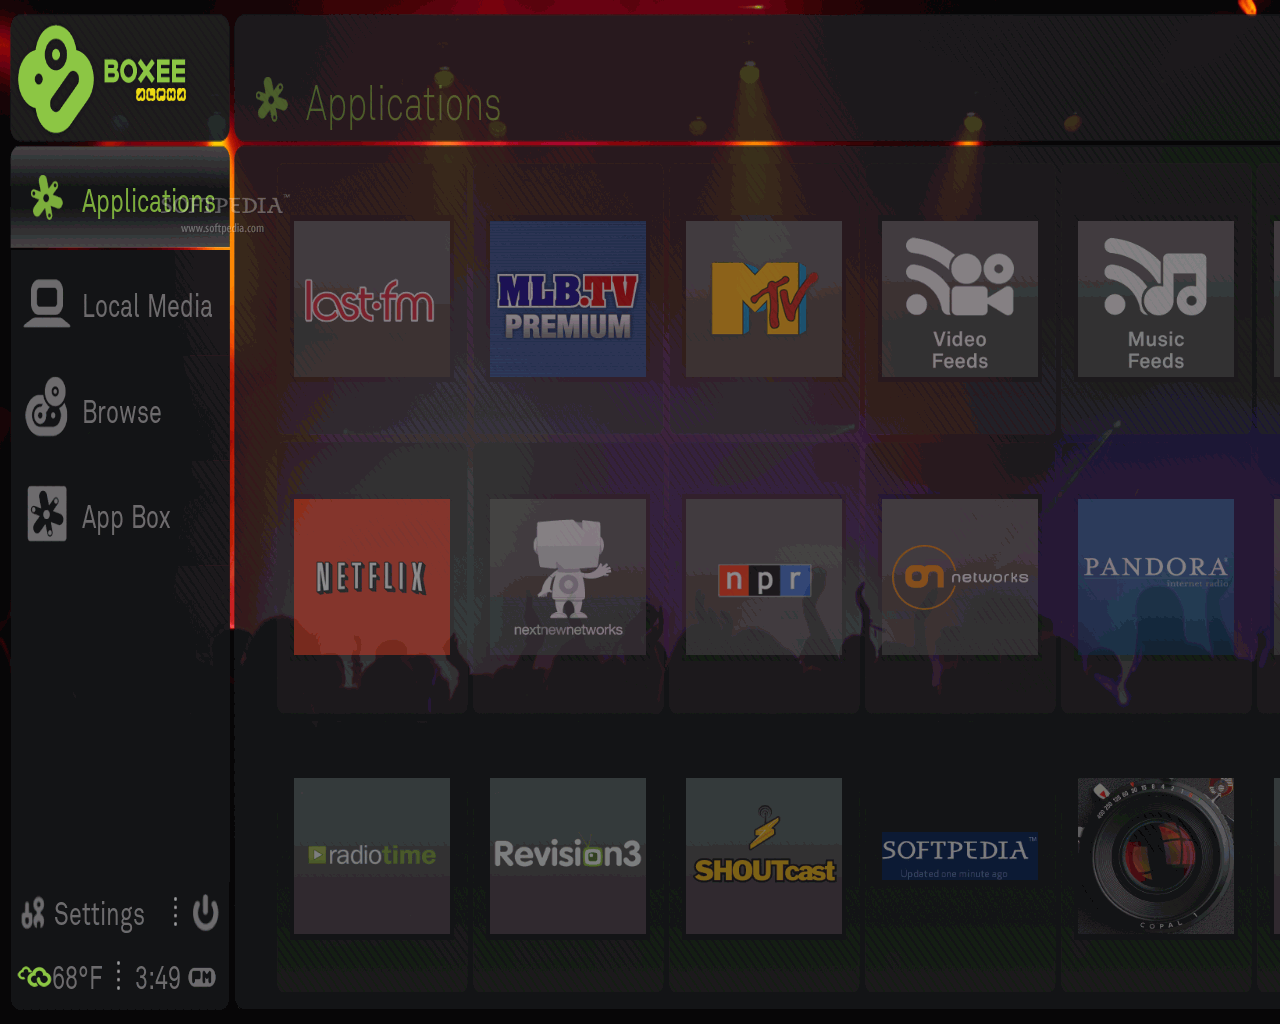
Task: Click the 68°F weather indicator
Action: point(60,977)
